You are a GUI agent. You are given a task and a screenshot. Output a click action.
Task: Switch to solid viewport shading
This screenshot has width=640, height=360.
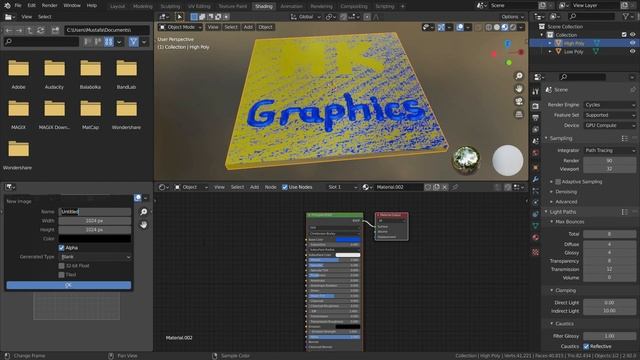[497, 27]
